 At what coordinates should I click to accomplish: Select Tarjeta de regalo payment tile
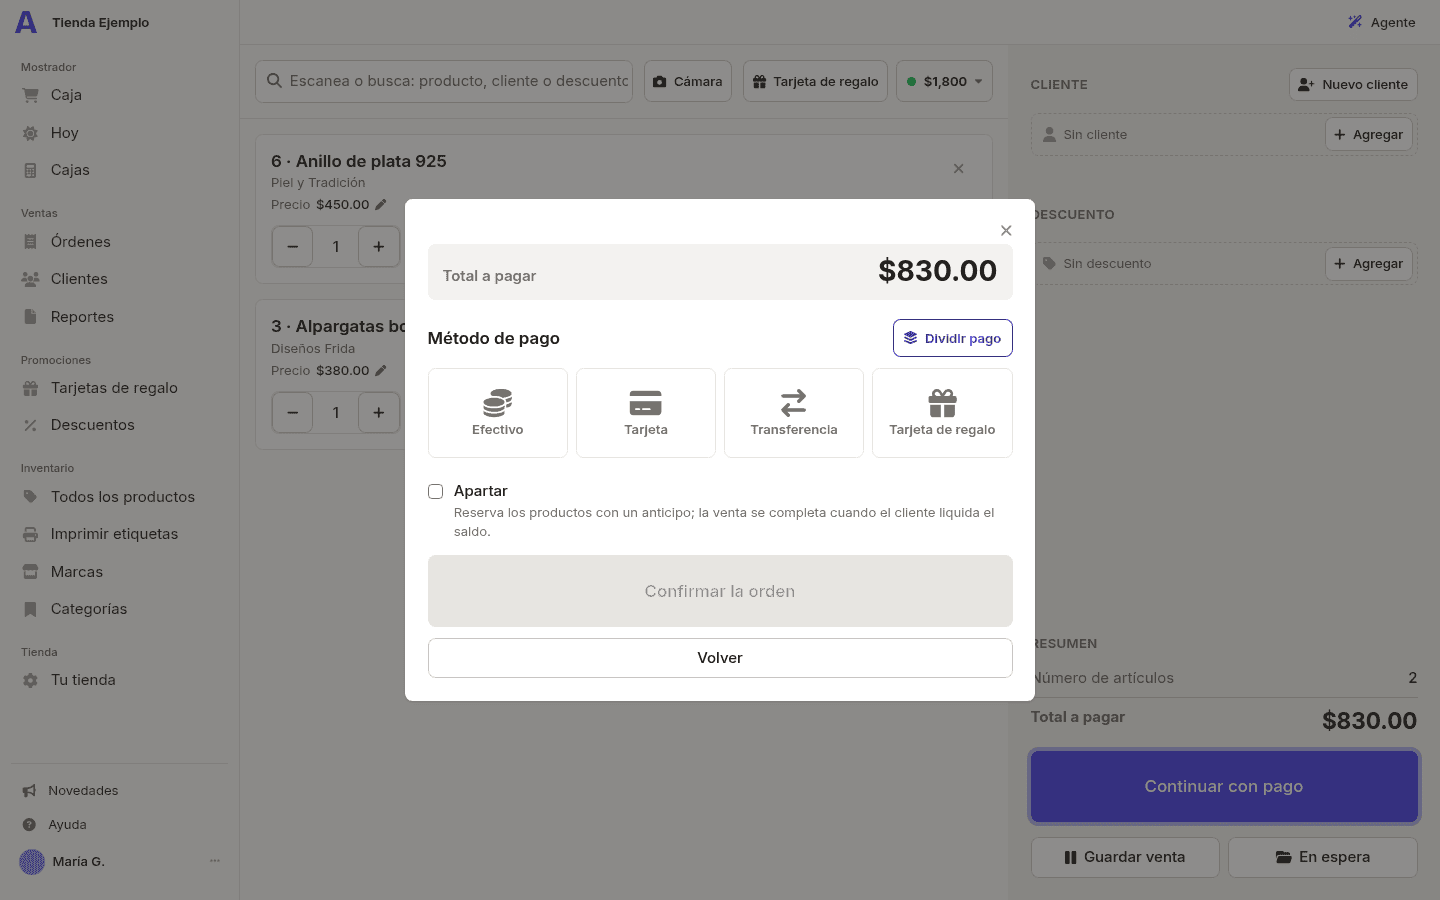pos(942,413)
